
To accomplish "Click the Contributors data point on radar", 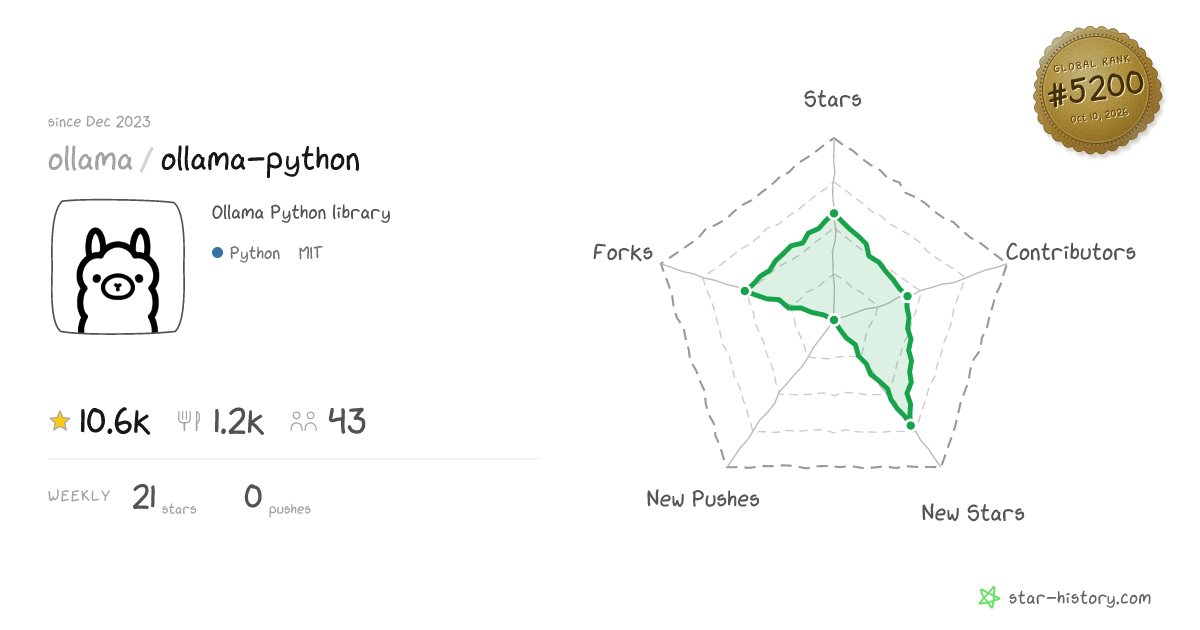I will [x=906, y=295].
